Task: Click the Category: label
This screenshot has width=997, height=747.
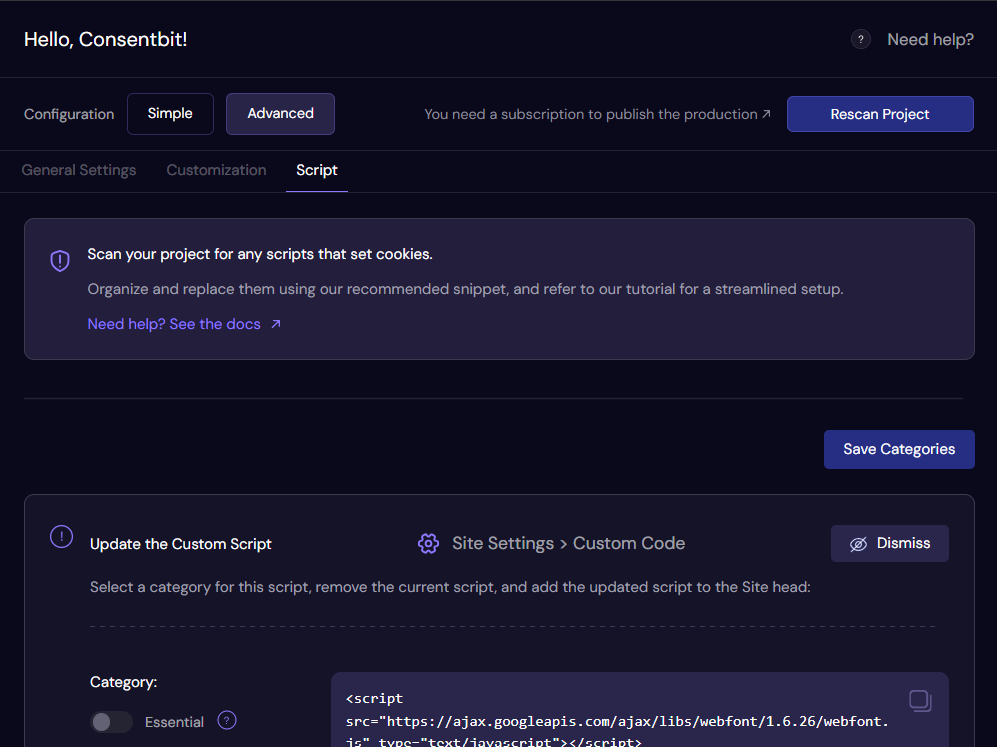Action: pyautogui.click(x=123, y=682)
